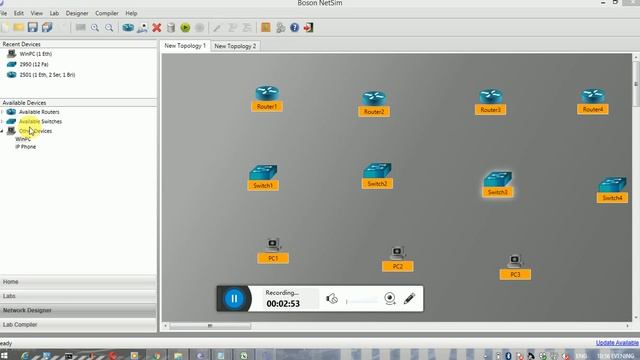Click the gears settings toolbar icon

[x=280, y=27]
